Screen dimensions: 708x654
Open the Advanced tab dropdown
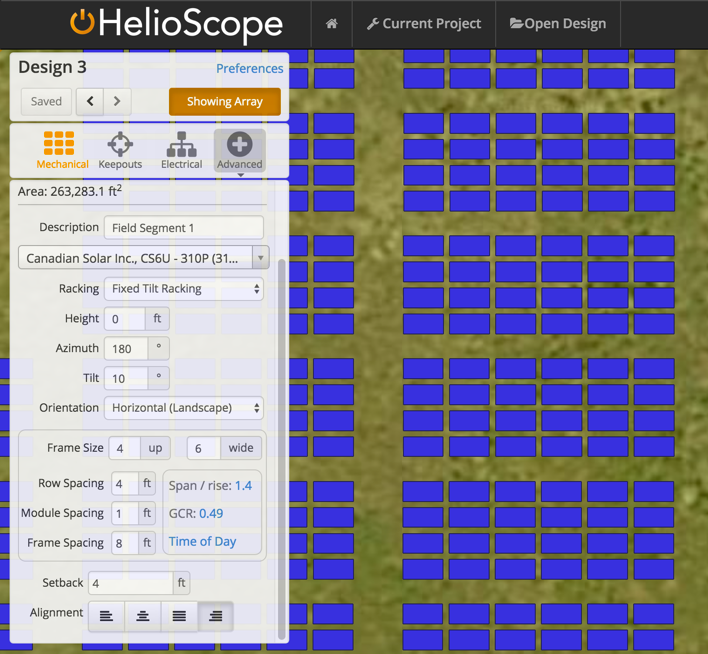coord(240,151)
